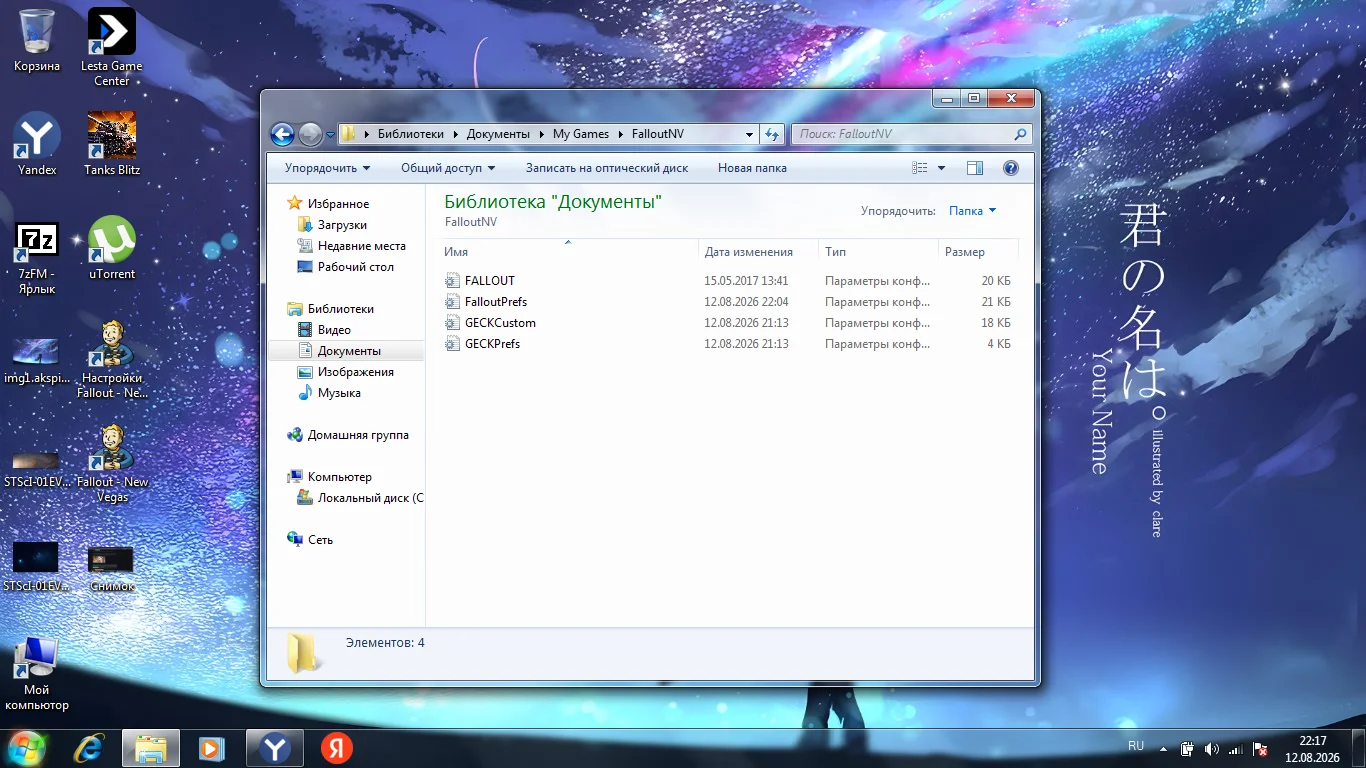Create a Новая папка
This screenshot has width=1366, height=768.
pos(752,168)
